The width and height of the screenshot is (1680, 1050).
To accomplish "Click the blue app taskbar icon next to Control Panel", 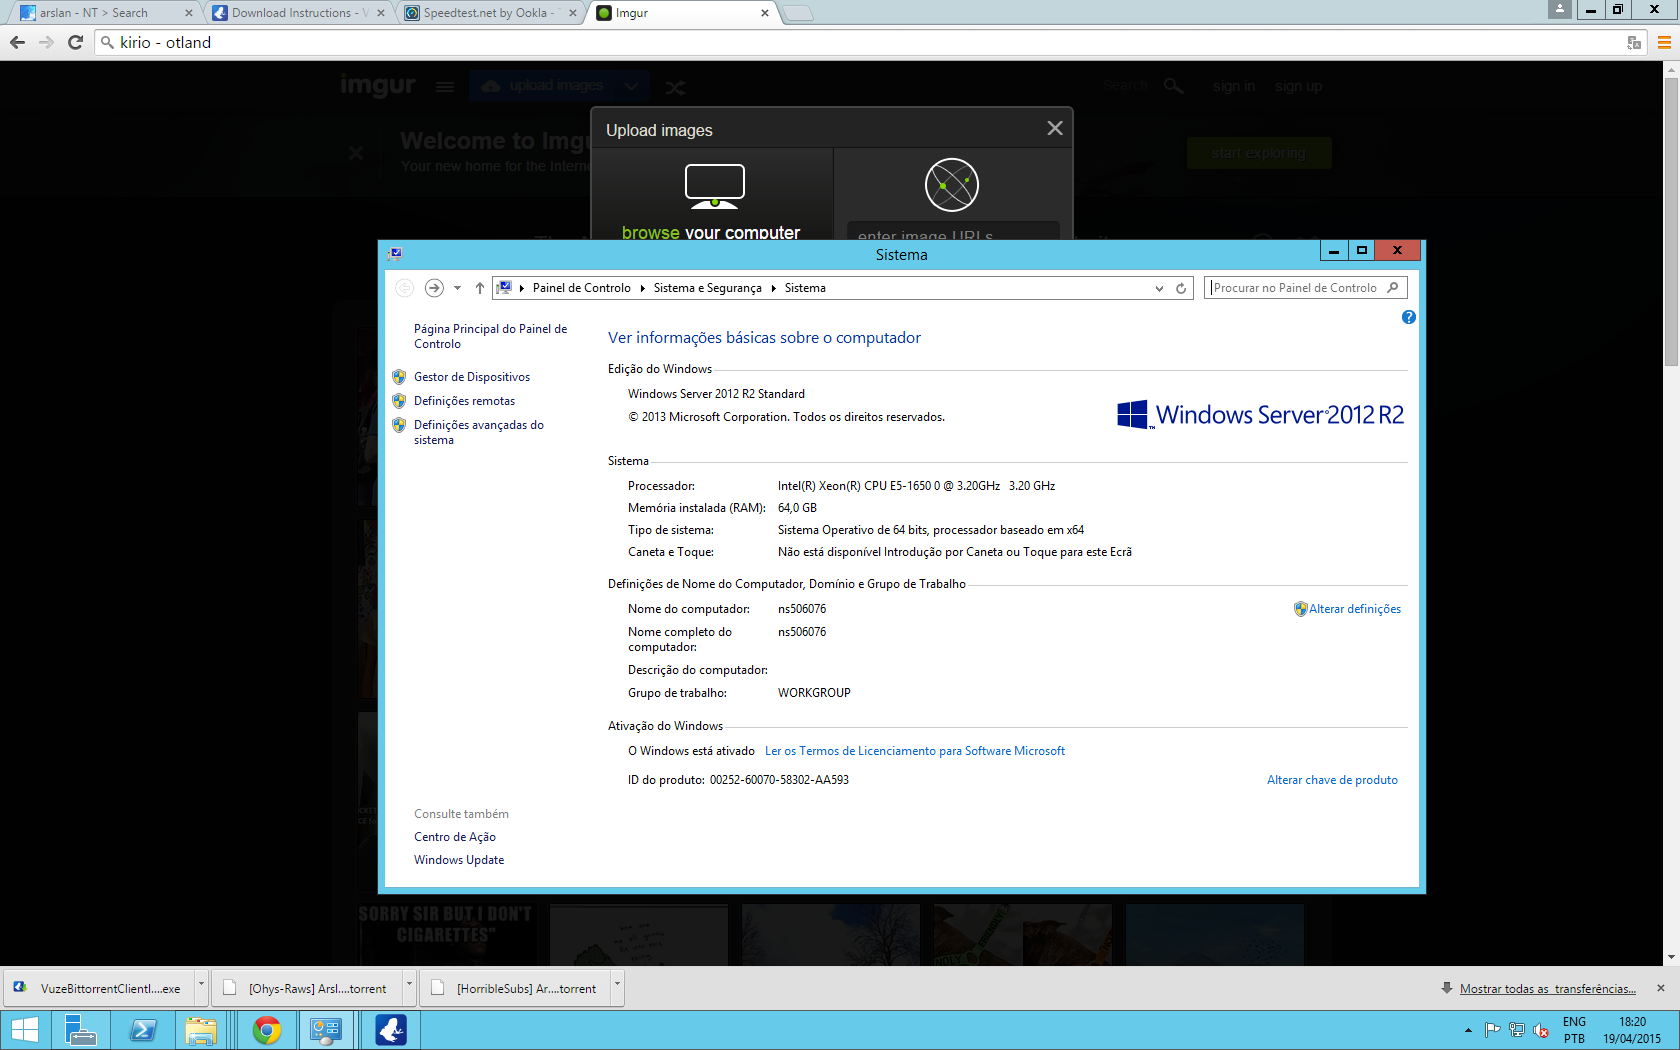I will [x=391, y=1030].
